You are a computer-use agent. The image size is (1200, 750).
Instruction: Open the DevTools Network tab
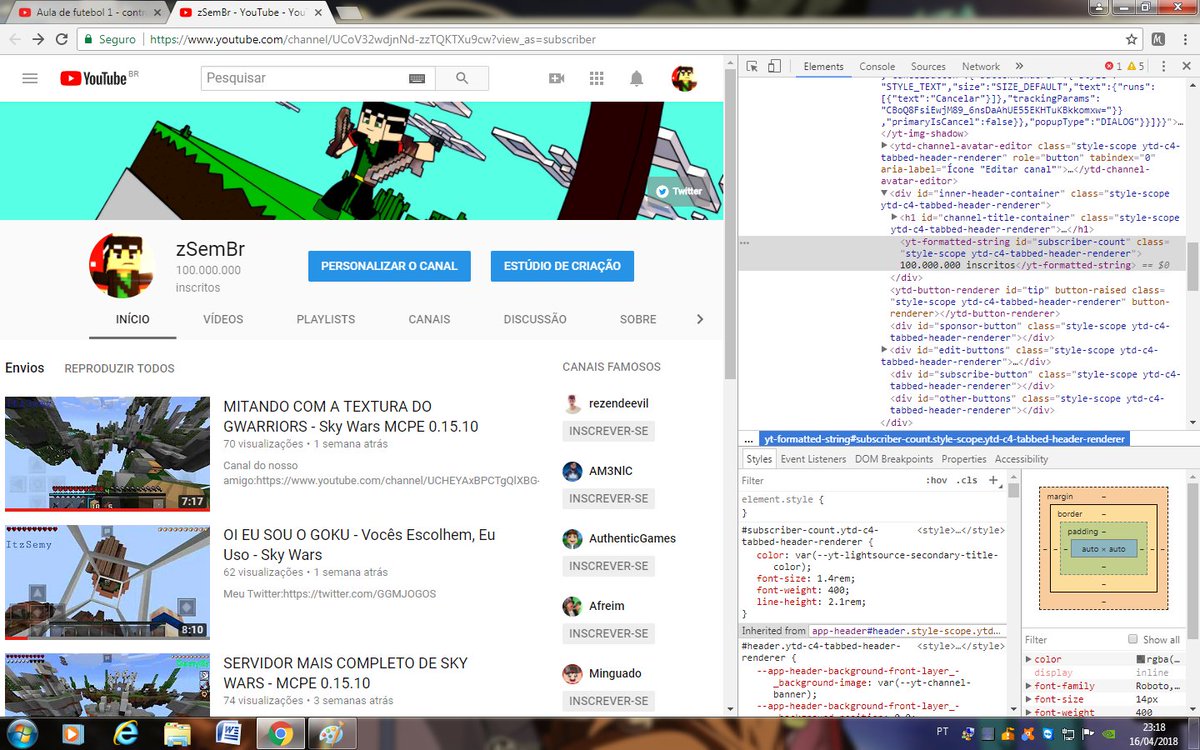981,66
